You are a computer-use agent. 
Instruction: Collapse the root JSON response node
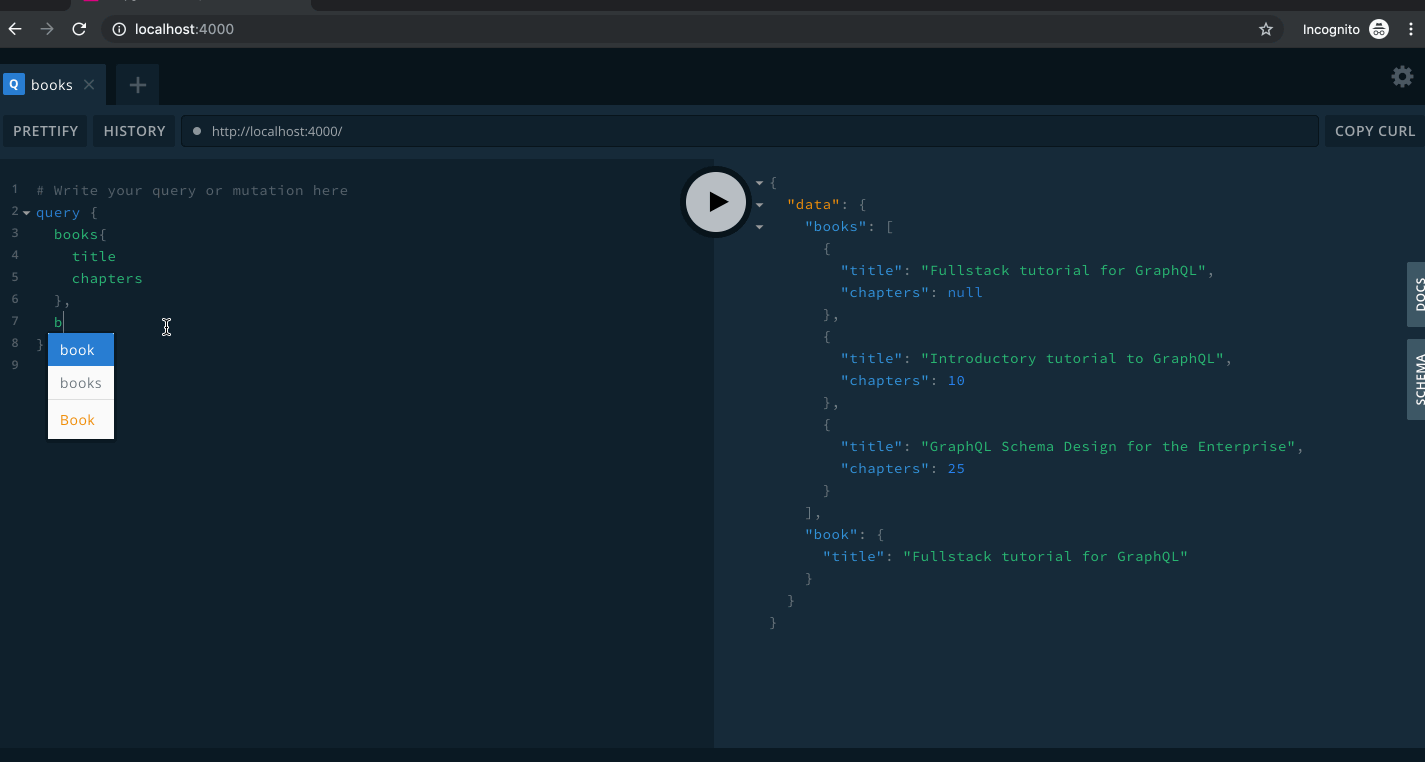point(760,182)
